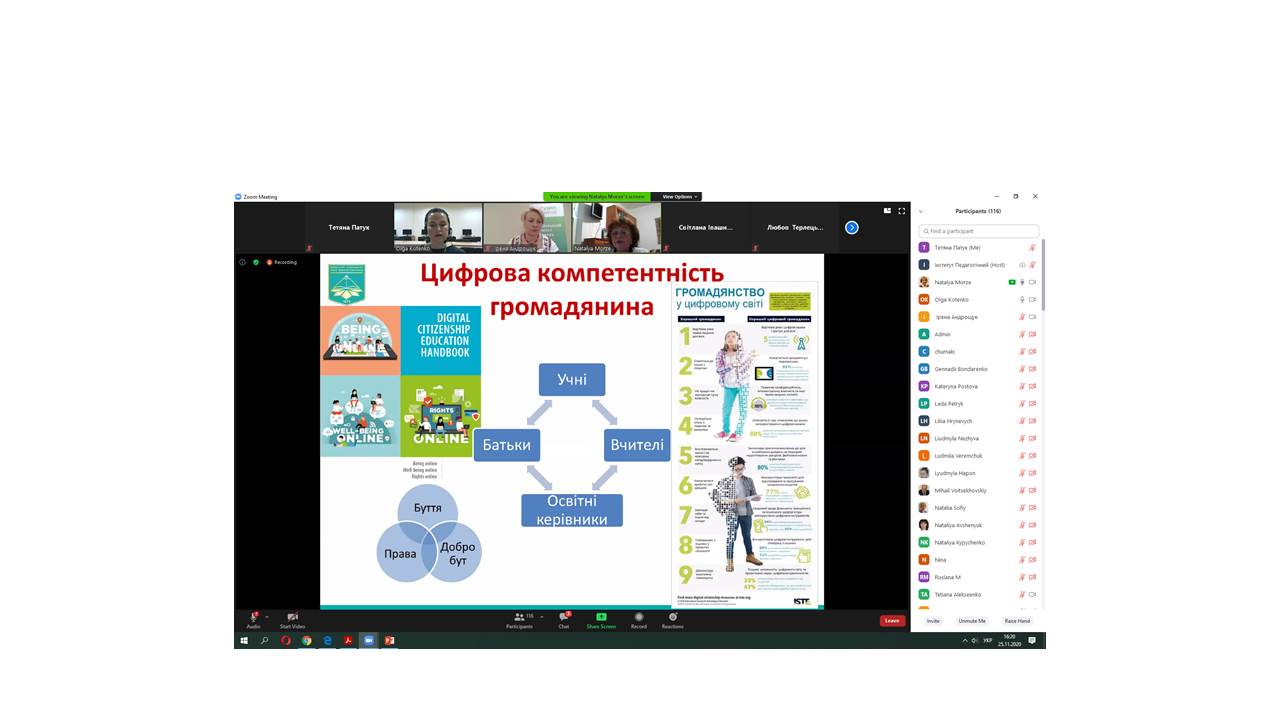This screenshot has height=720, width=1280.
Task: Open the Reactions icon
Action: pyautogui.click(x=672, y=617)
